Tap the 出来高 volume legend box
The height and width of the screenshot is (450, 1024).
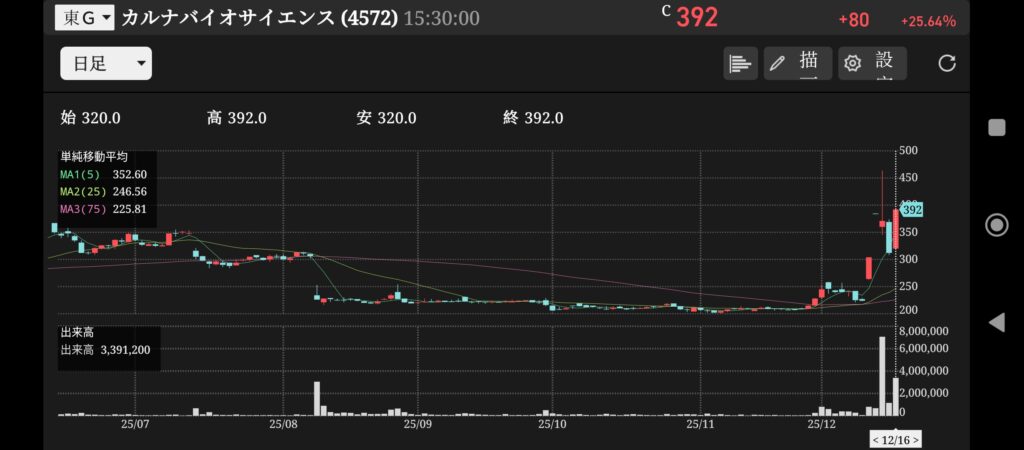[x=108, y=343]
